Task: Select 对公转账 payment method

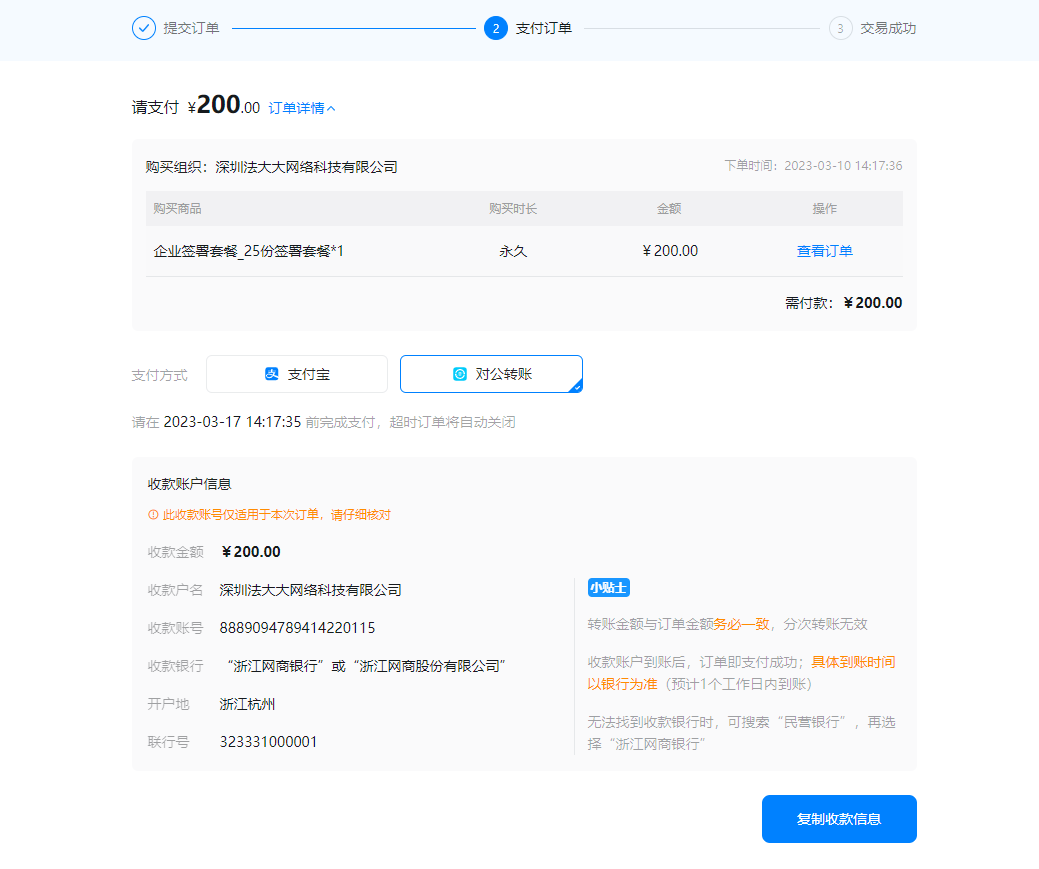Action: [x=491, y=374]
